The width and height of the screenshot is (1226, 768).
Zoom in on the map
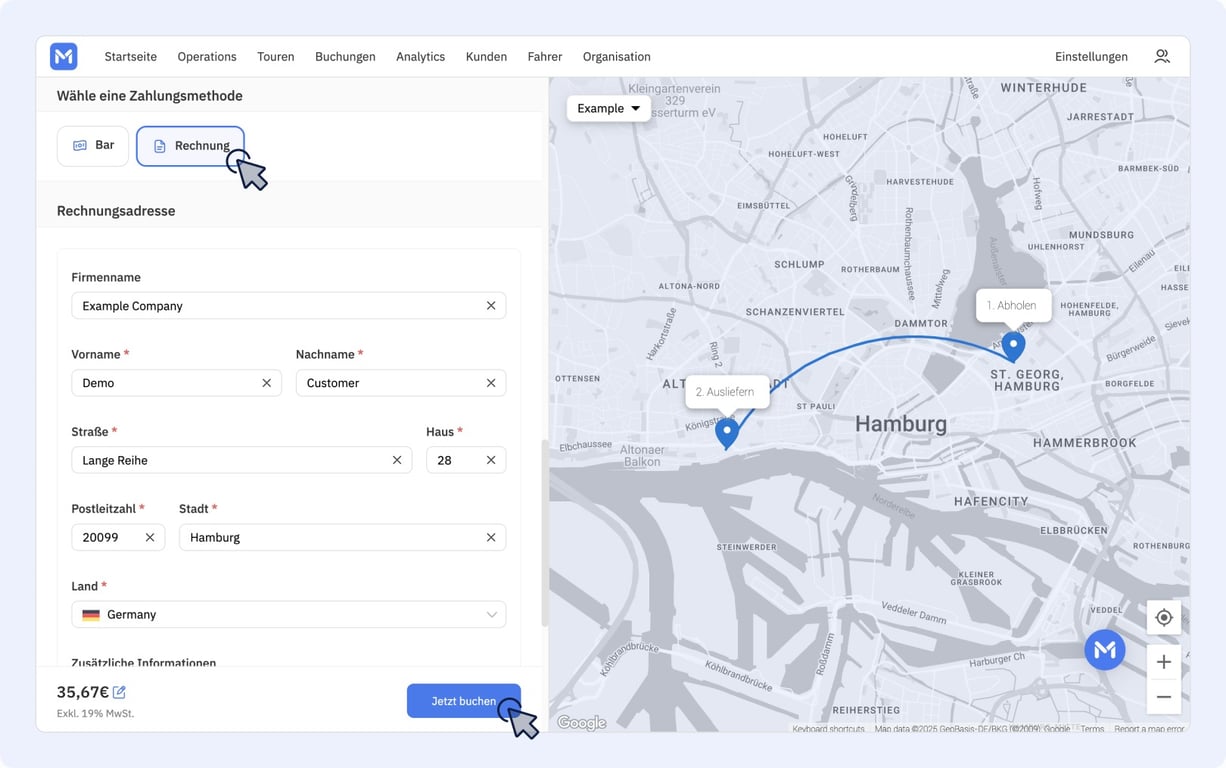(1164, 662)
